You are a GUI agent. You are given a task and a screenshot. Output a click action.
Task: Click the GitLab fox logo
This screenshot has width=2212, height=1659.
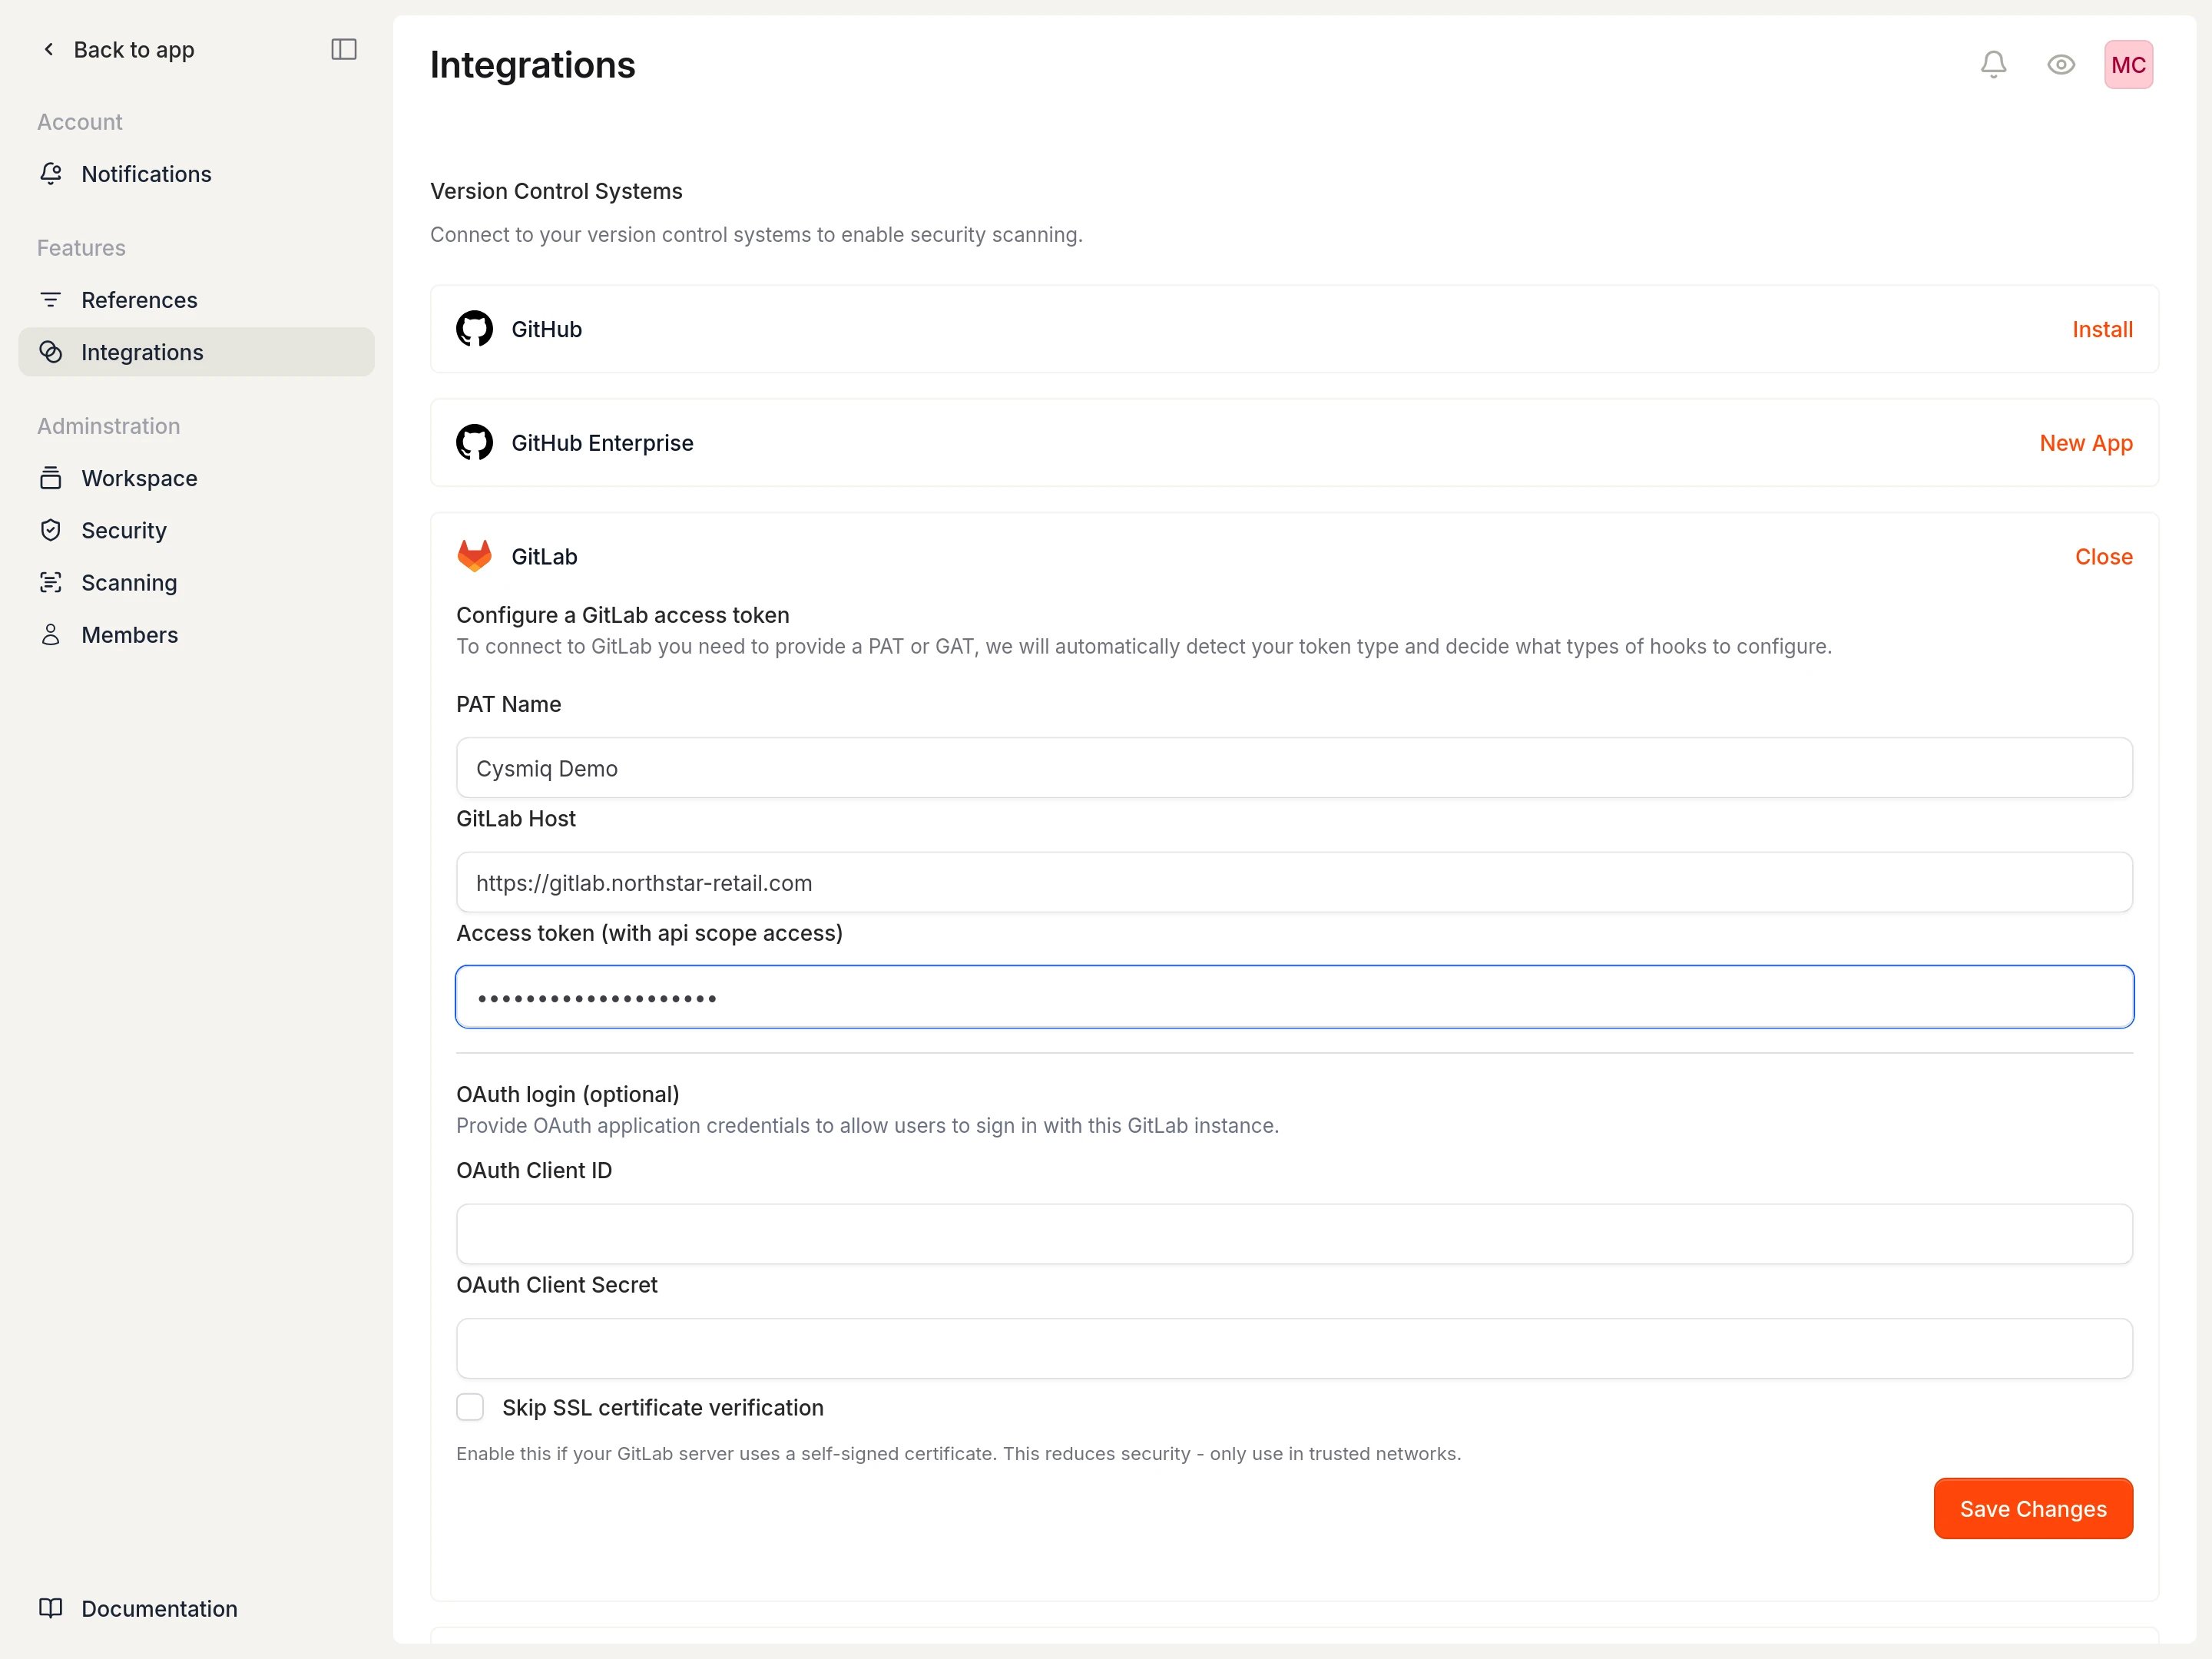click(474, 556)
